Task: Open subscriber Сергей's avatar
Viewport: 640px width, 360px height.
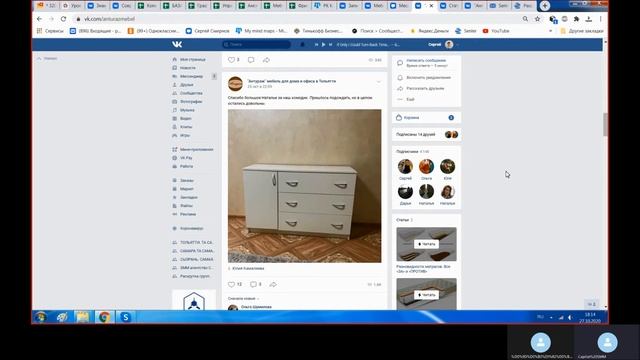Action: 405,167
